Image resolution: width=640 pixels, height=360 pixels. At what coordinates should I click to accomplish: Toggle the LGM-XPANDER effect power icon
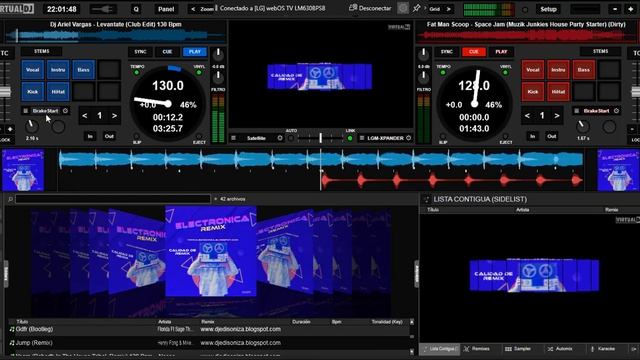pos(409,138)
